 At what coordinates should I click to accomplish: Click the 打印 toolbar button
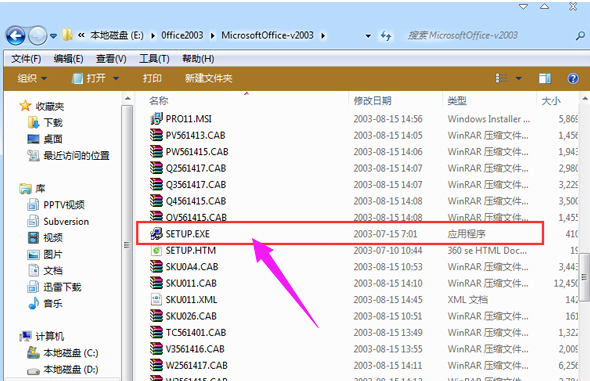[x=152, y=78]
